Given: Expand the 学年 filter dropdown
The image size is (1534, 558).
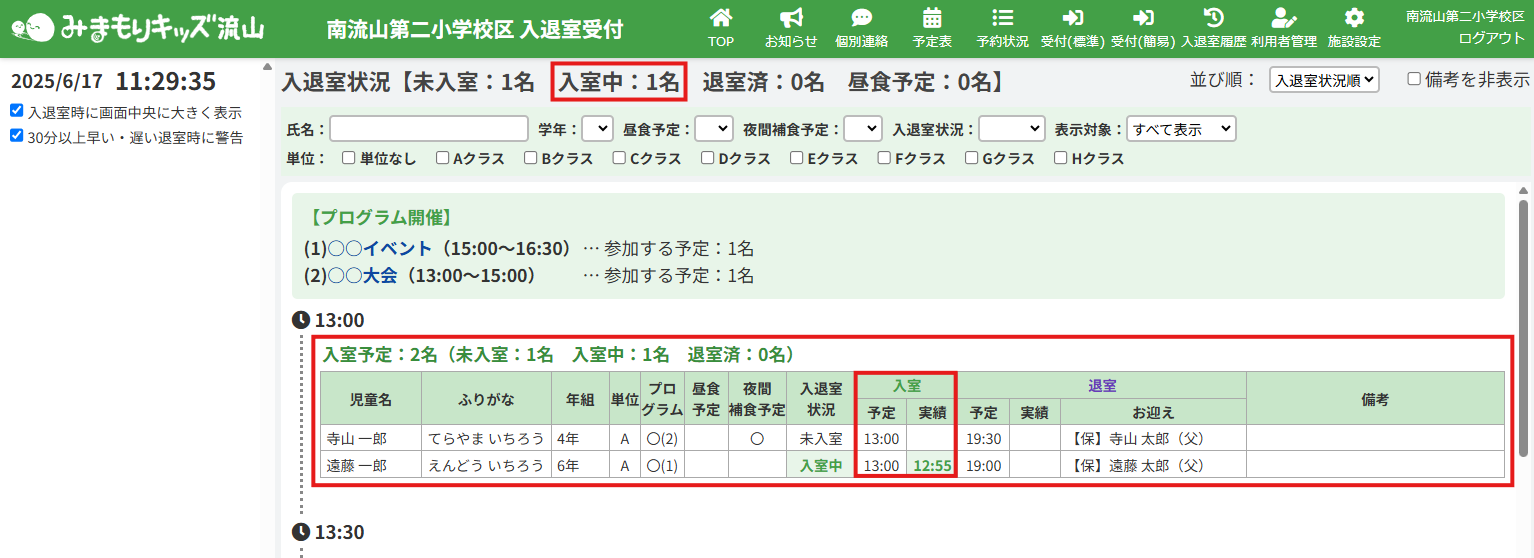Looking at the screenshot, I should 597,129.
